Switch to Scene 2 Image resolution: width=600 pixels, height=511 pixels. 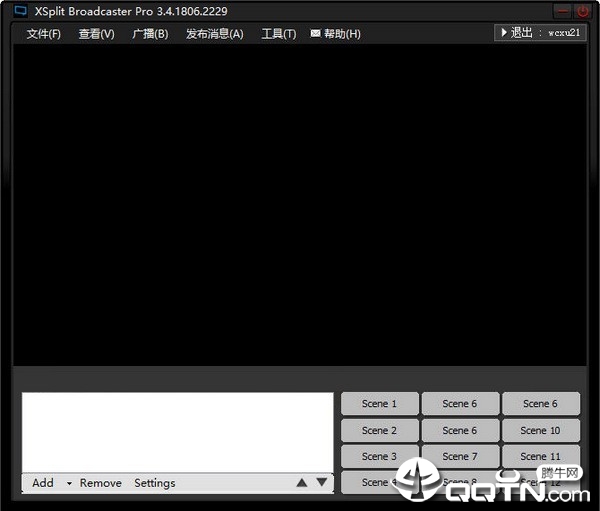(x=380, y=430)
